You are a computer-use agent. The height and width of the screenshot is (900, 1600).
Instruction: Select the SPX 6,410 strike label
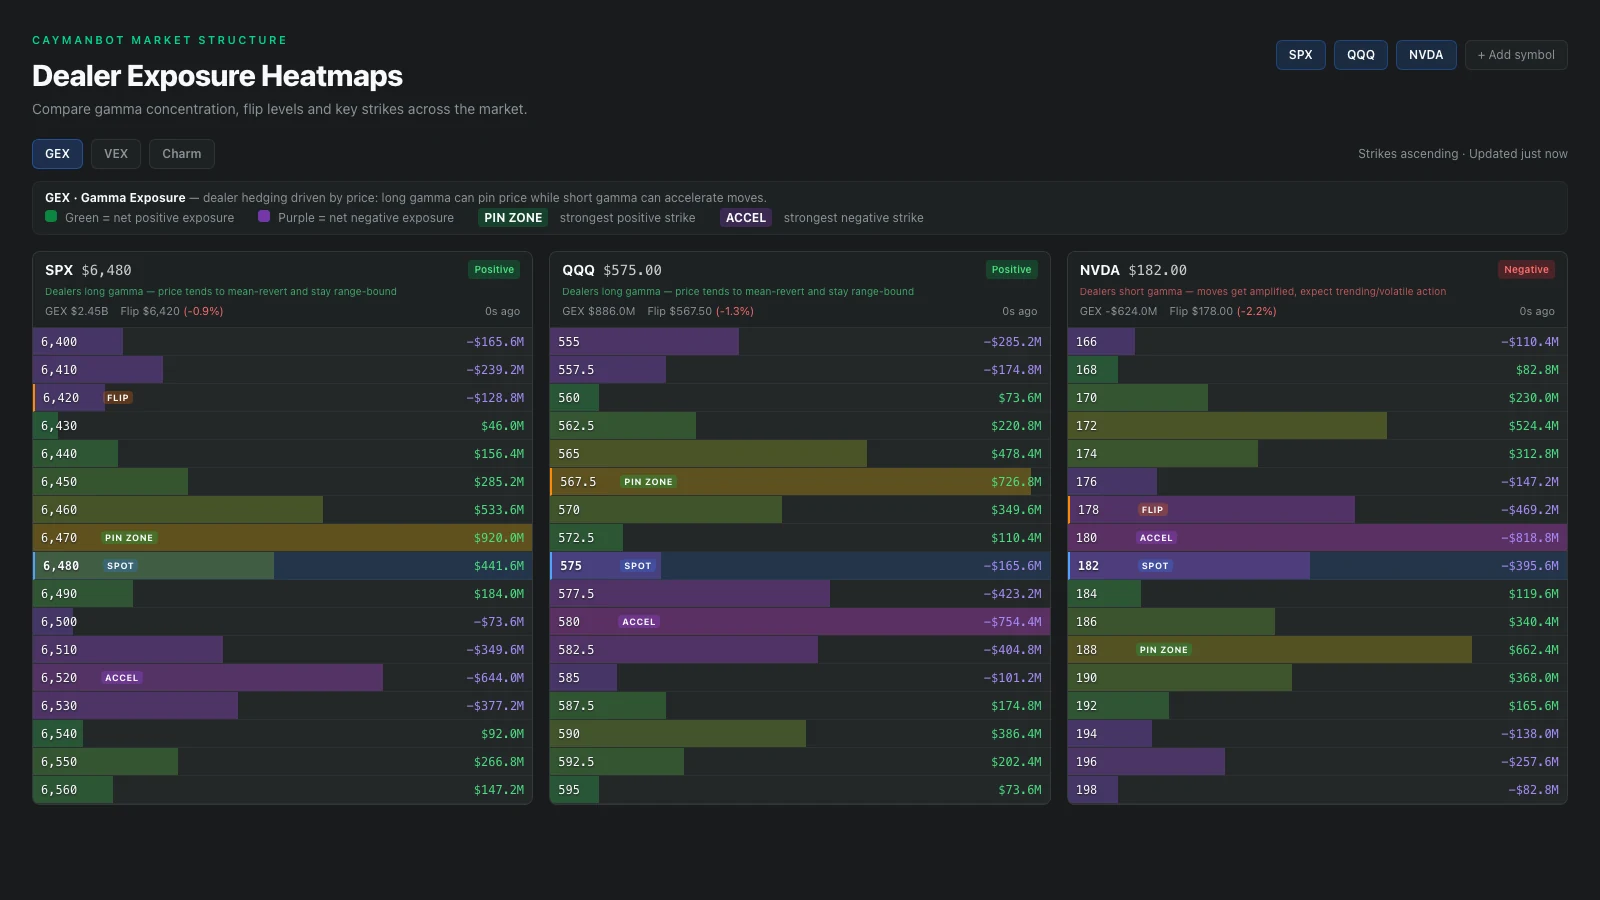[59, 370]
